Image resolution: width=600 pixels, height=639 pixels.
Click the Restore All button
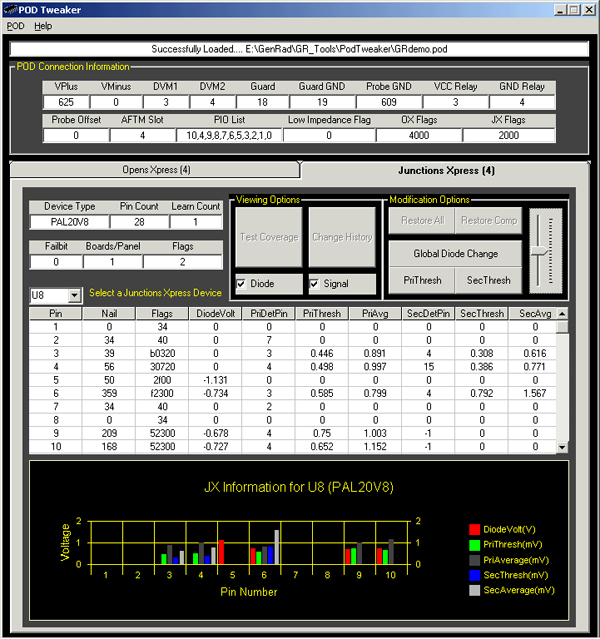coord(422,220)
